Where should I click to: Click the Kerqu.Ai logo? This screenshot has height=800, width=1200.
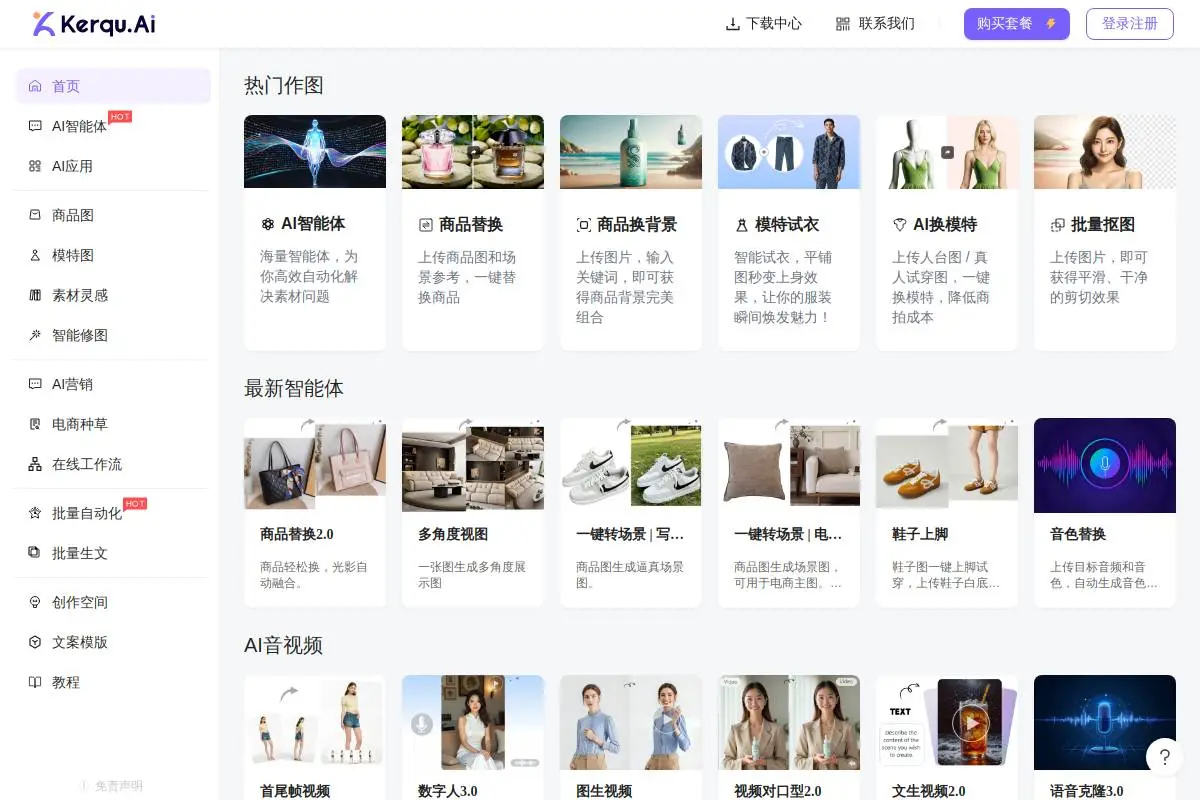point(93,24)
